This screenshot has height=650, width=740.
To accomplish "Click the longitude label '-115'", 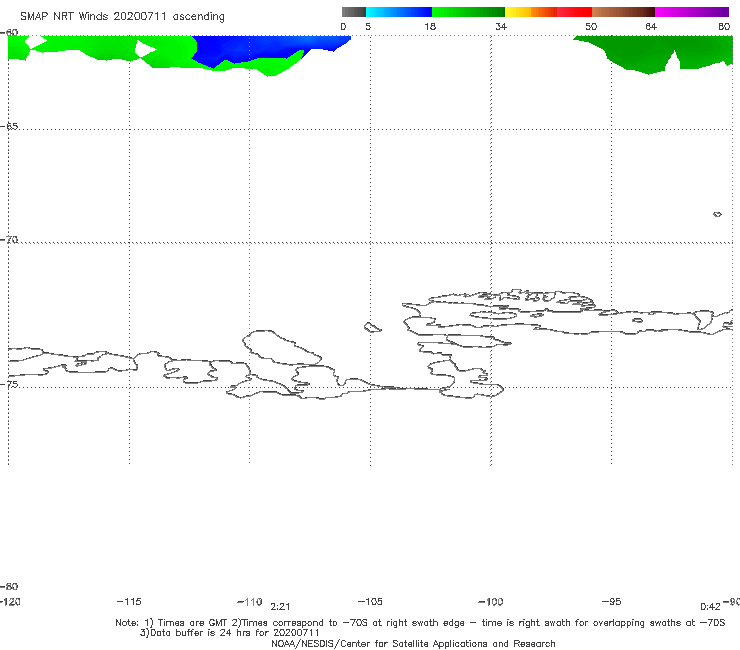I will point(129,601).
